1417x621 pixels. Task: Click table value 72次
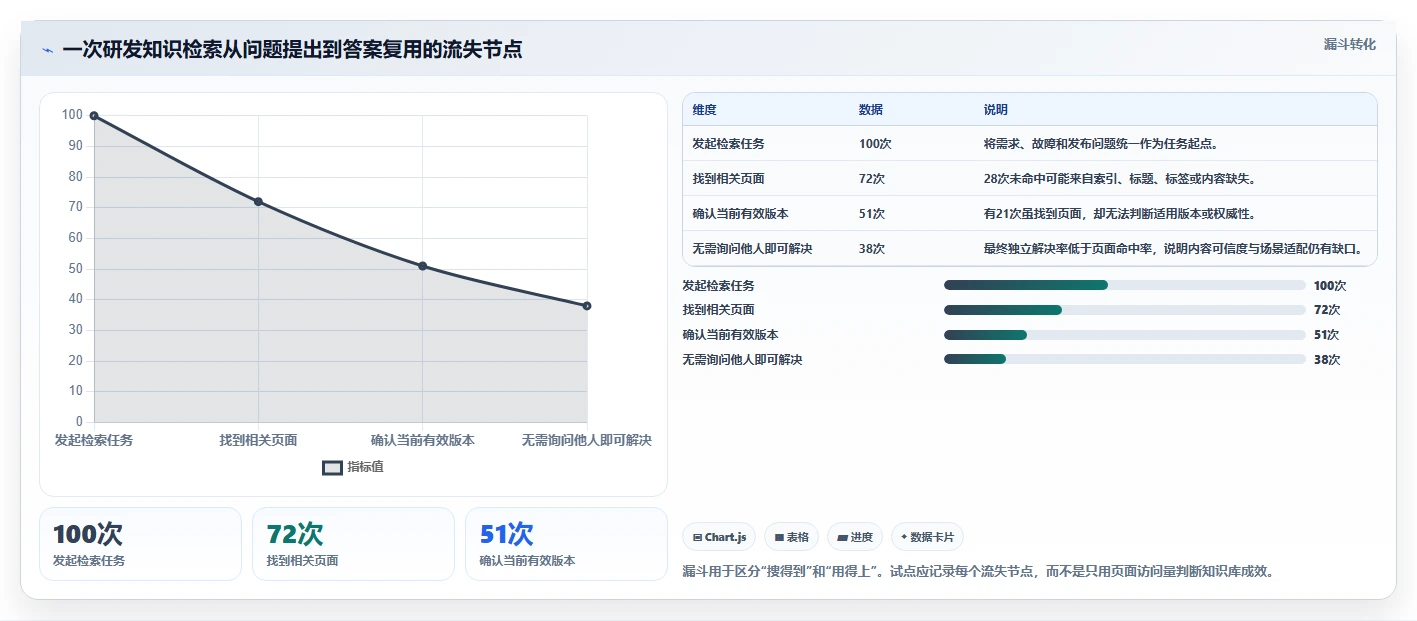point(872,179)
